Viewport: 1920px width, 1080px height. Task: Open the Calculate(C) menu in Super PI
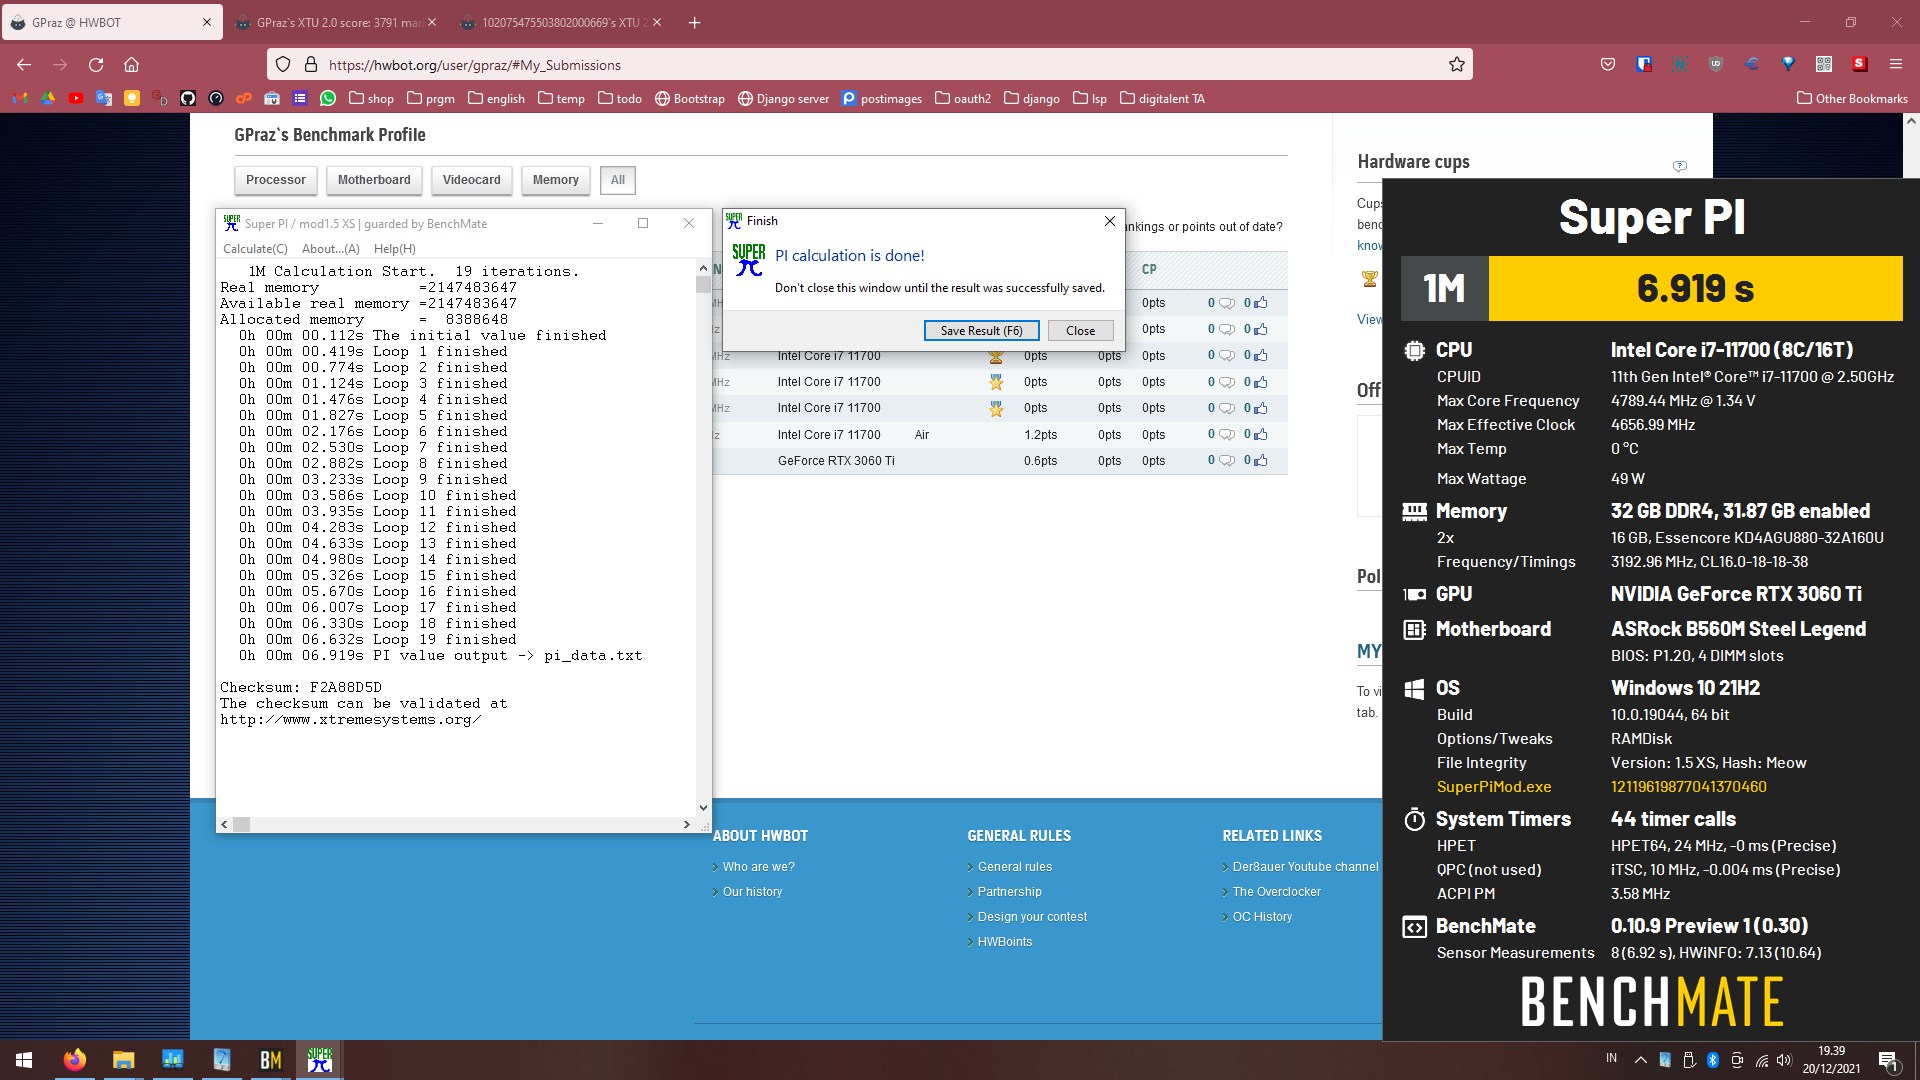(x=255, y=249)
